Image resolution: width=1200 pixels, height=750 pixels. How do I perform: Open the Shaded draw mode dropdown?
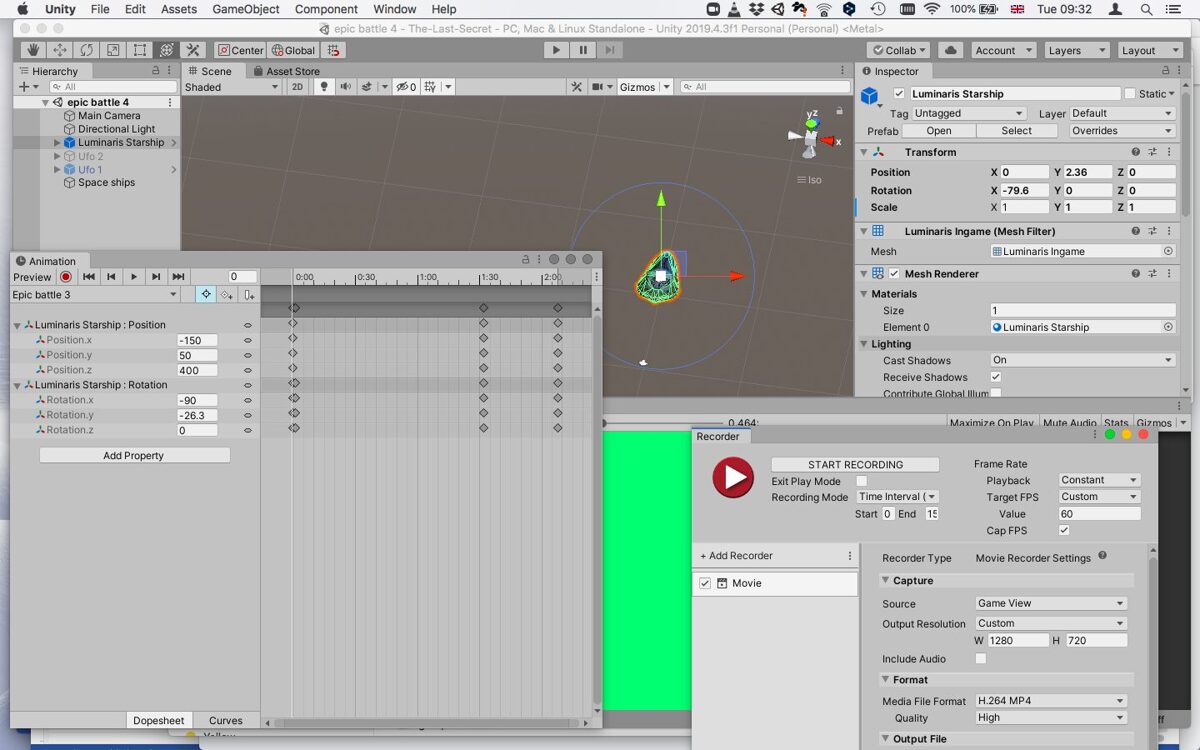coord(232,87)
